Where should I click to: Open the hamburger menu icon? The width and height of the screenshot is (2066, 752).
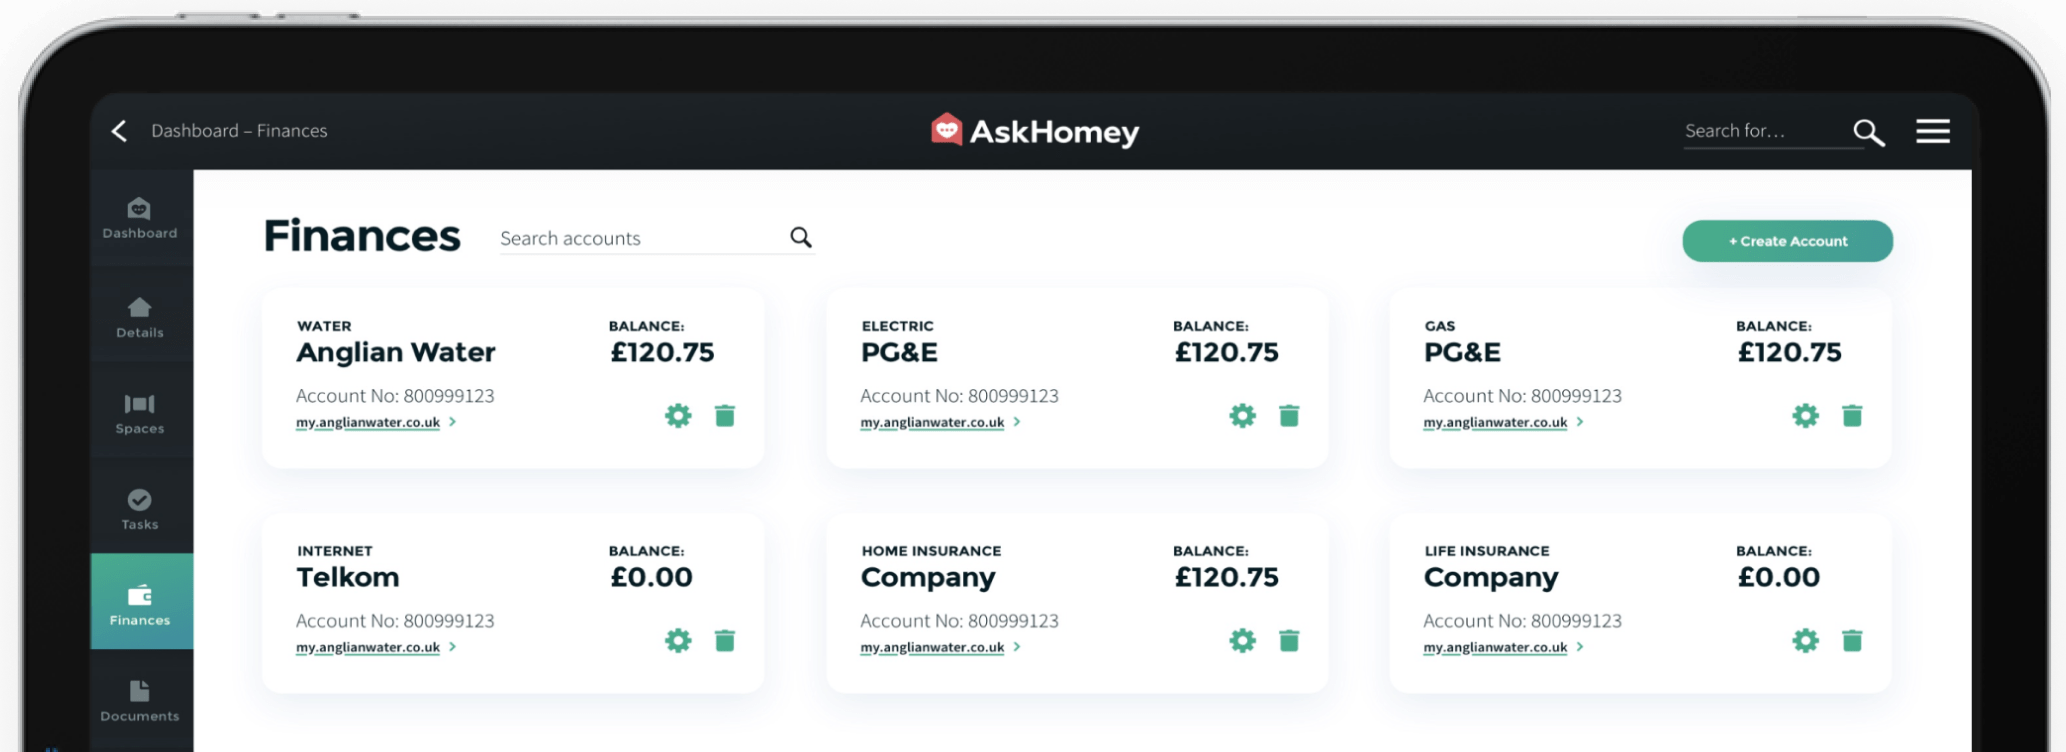click(1932, 131)
